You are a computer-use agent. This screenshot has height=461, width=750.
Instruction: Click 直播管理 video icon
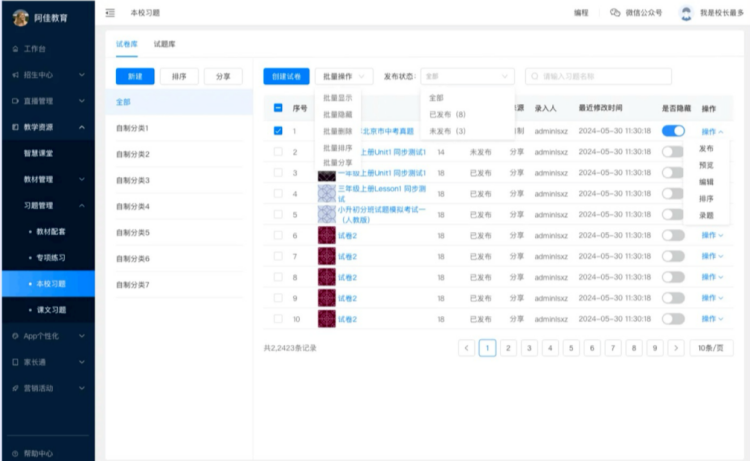click(x=15, y=101)
